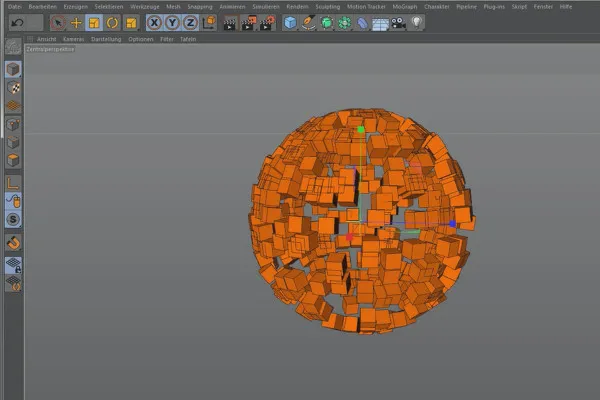Toggle Z axis lock

[x=190, y=23]
